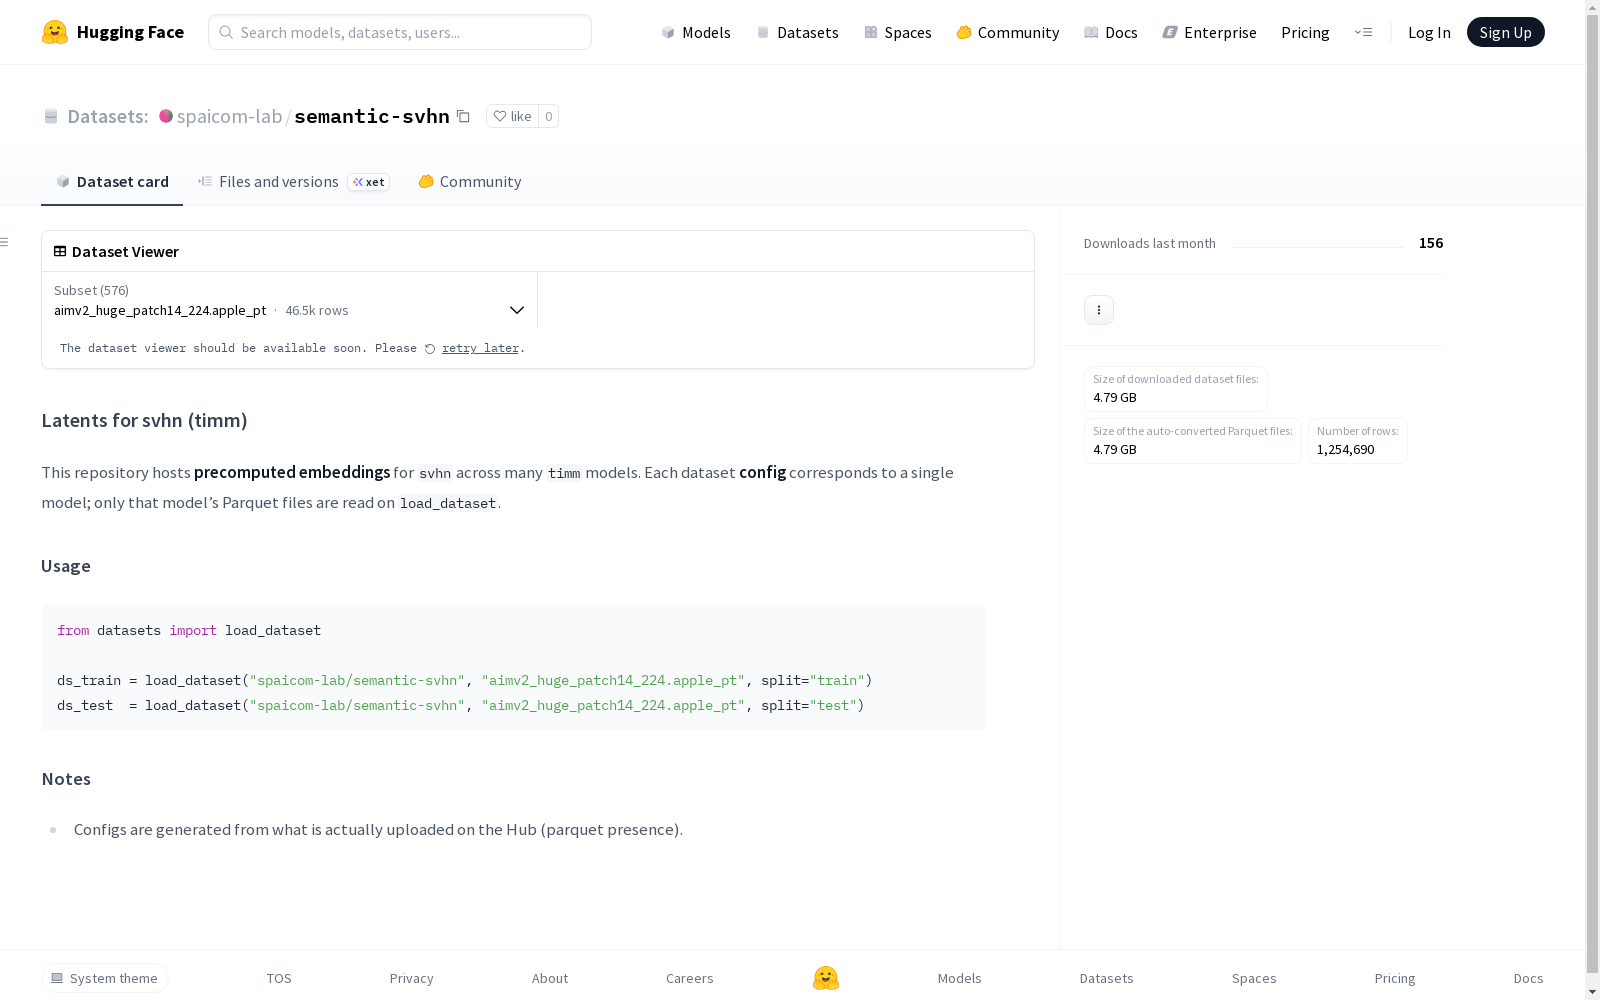The height and width of the screenshot is (1000, 1600).
Task: Open the Datasets footer link
Action: point(1107,978)
